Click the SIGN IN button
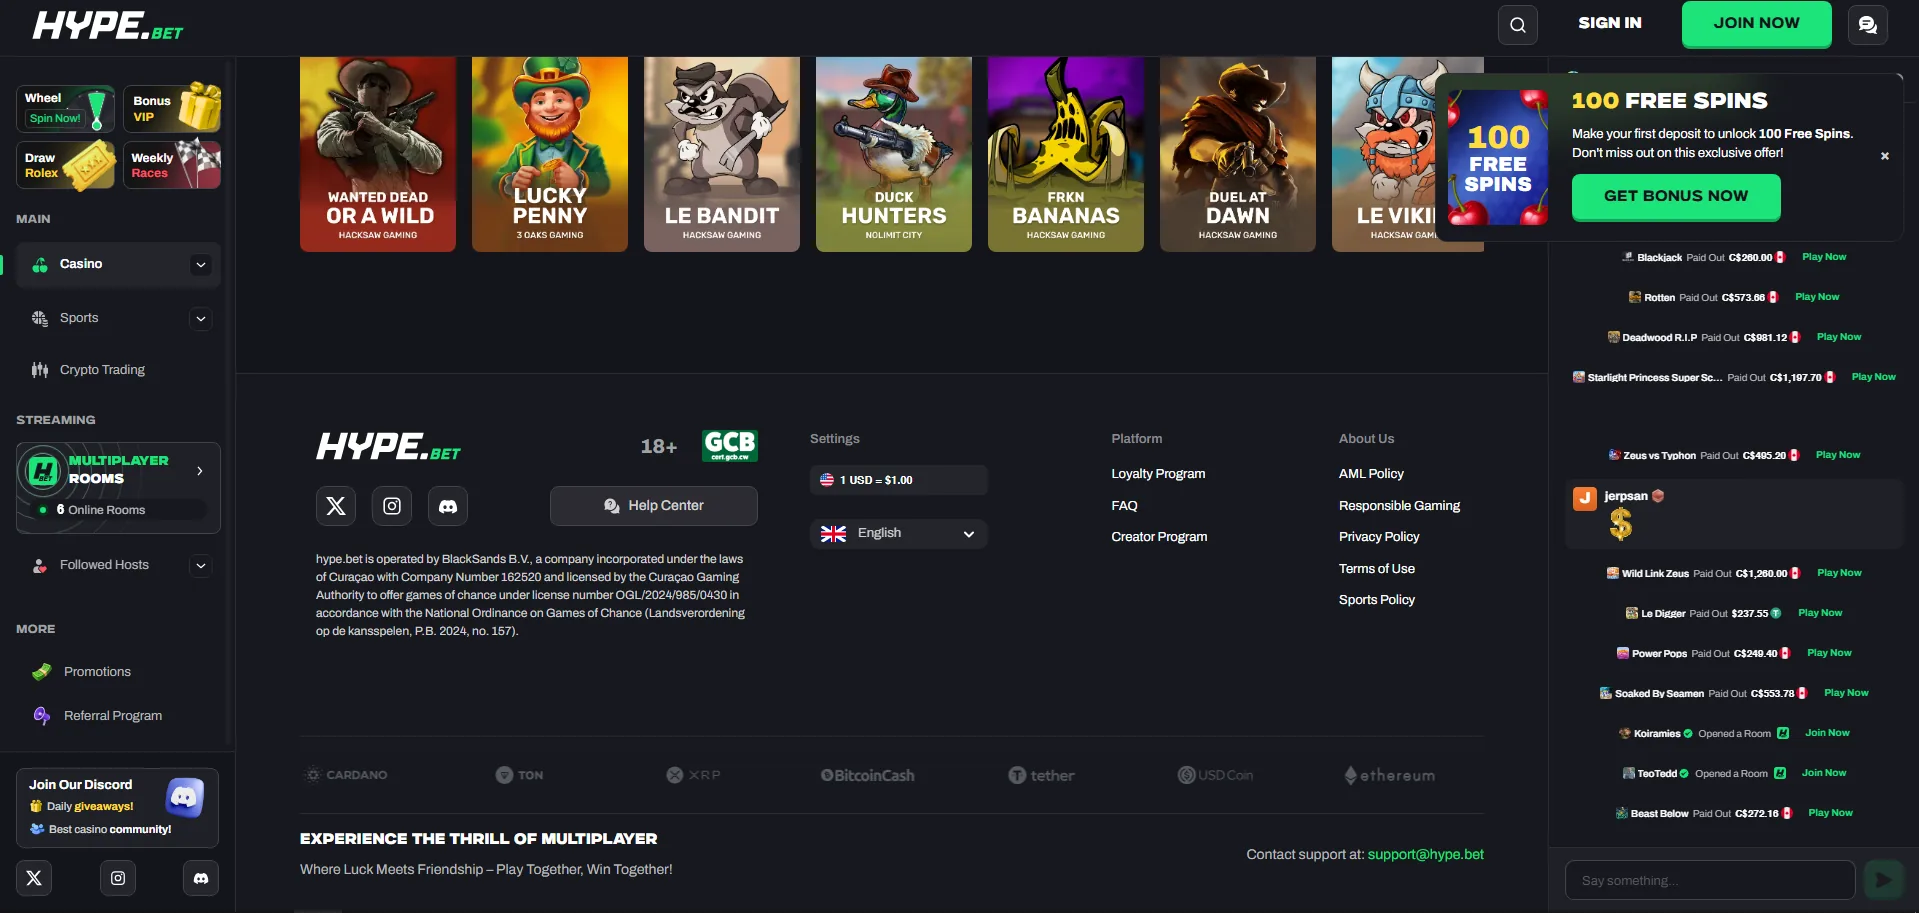Image resolution: width=1919 pixels, height=913 pixels. pyautogui.click(x=1609, y=23)
